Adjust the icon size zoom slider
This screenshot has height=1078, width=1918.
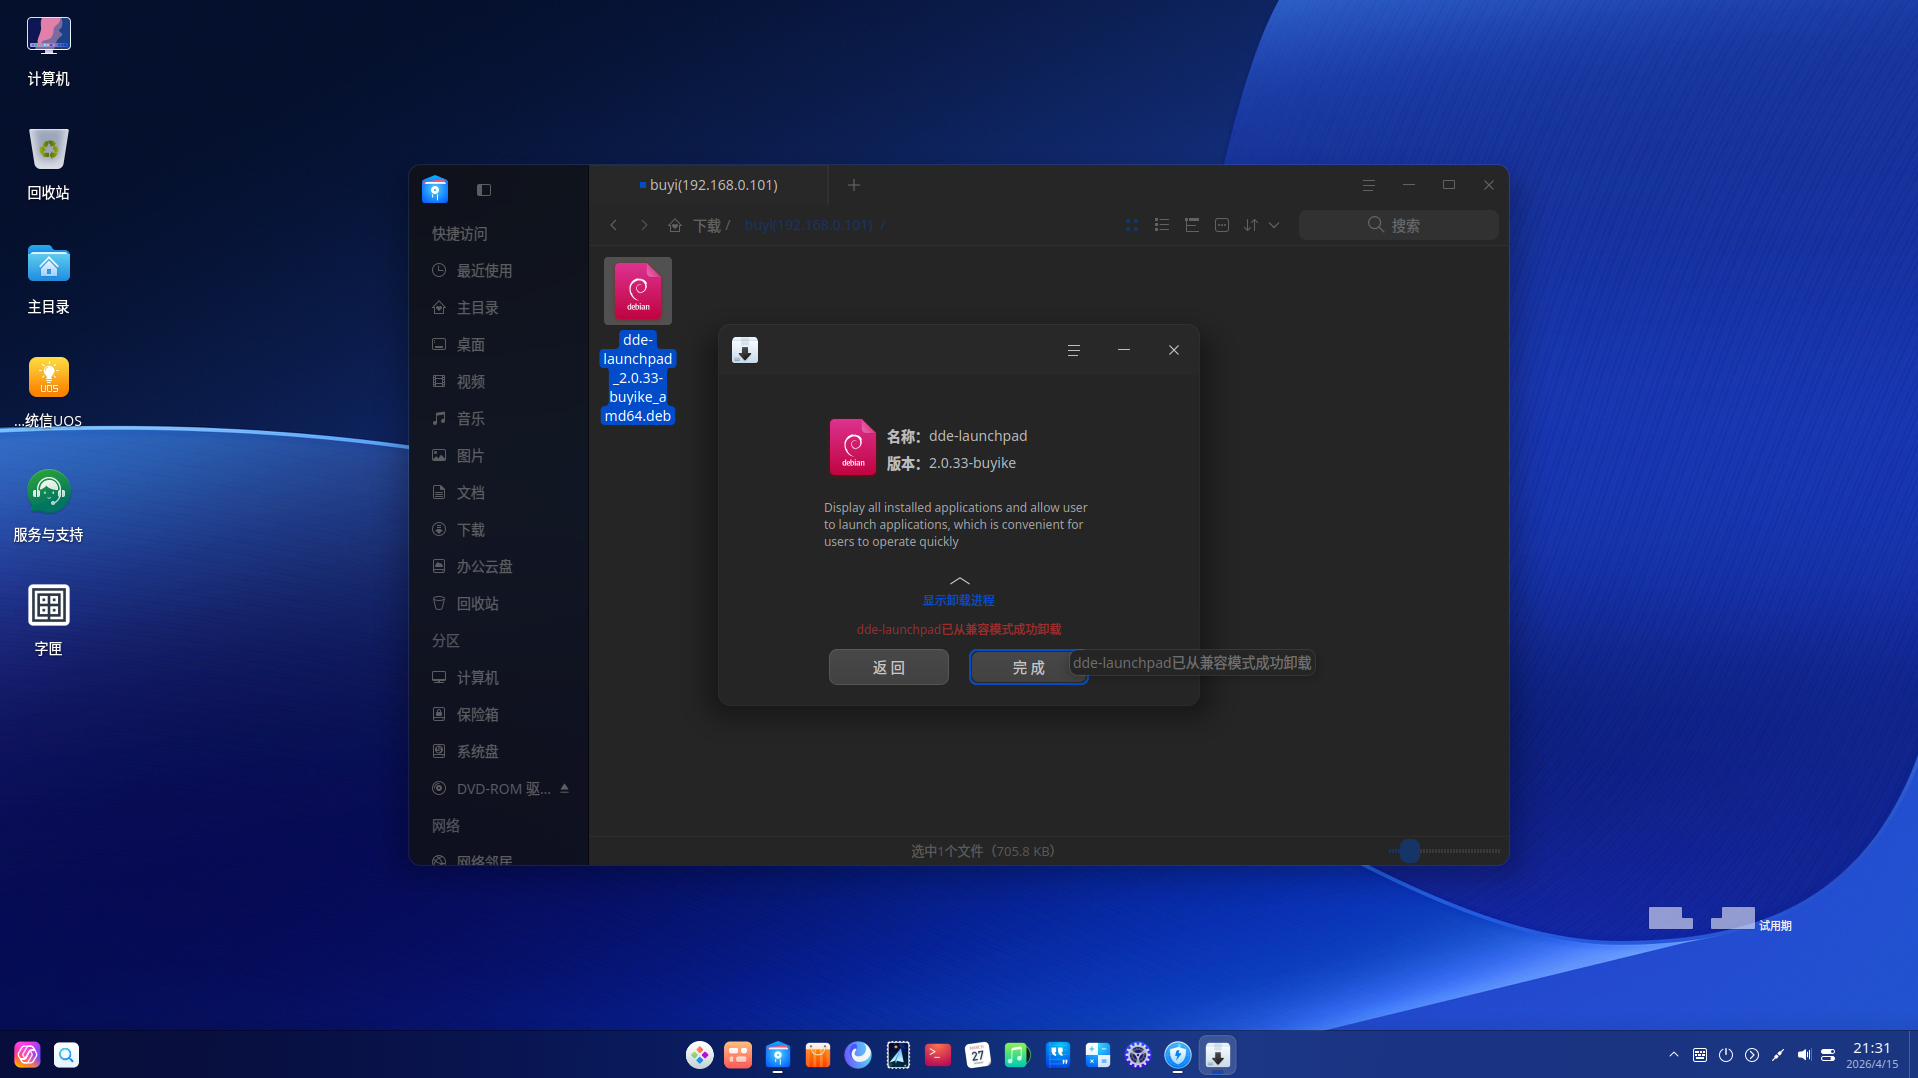coord(1409,851)
